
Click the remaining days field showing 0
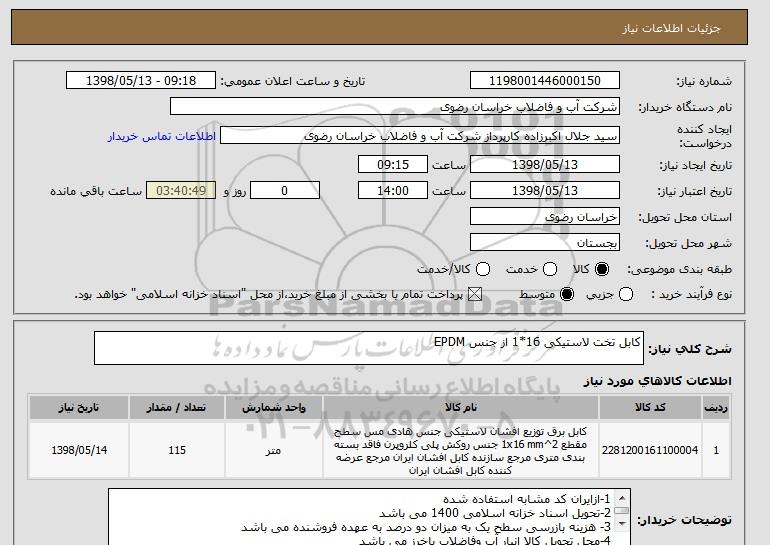click(285, 191)
